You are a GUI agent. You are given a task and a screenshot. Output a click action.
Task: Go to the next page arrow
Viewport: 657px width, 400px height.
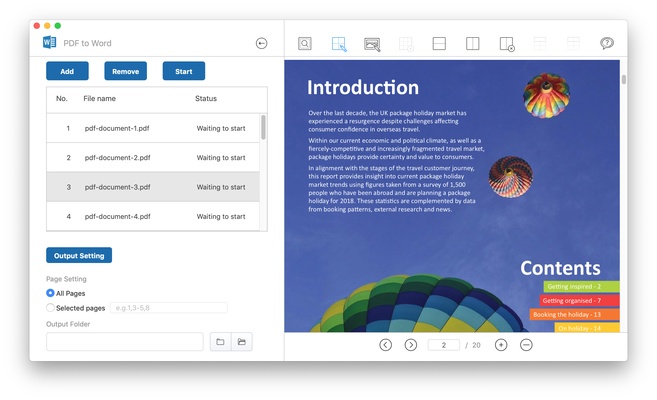(x=411, y=345)
